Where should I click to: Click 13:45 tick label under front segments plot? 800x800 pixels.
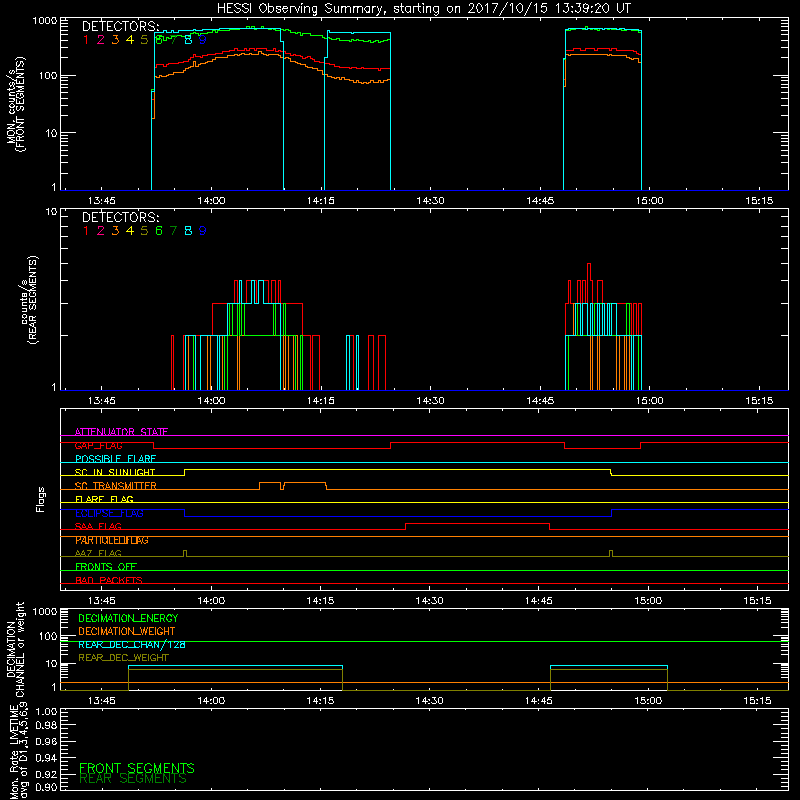102,201
